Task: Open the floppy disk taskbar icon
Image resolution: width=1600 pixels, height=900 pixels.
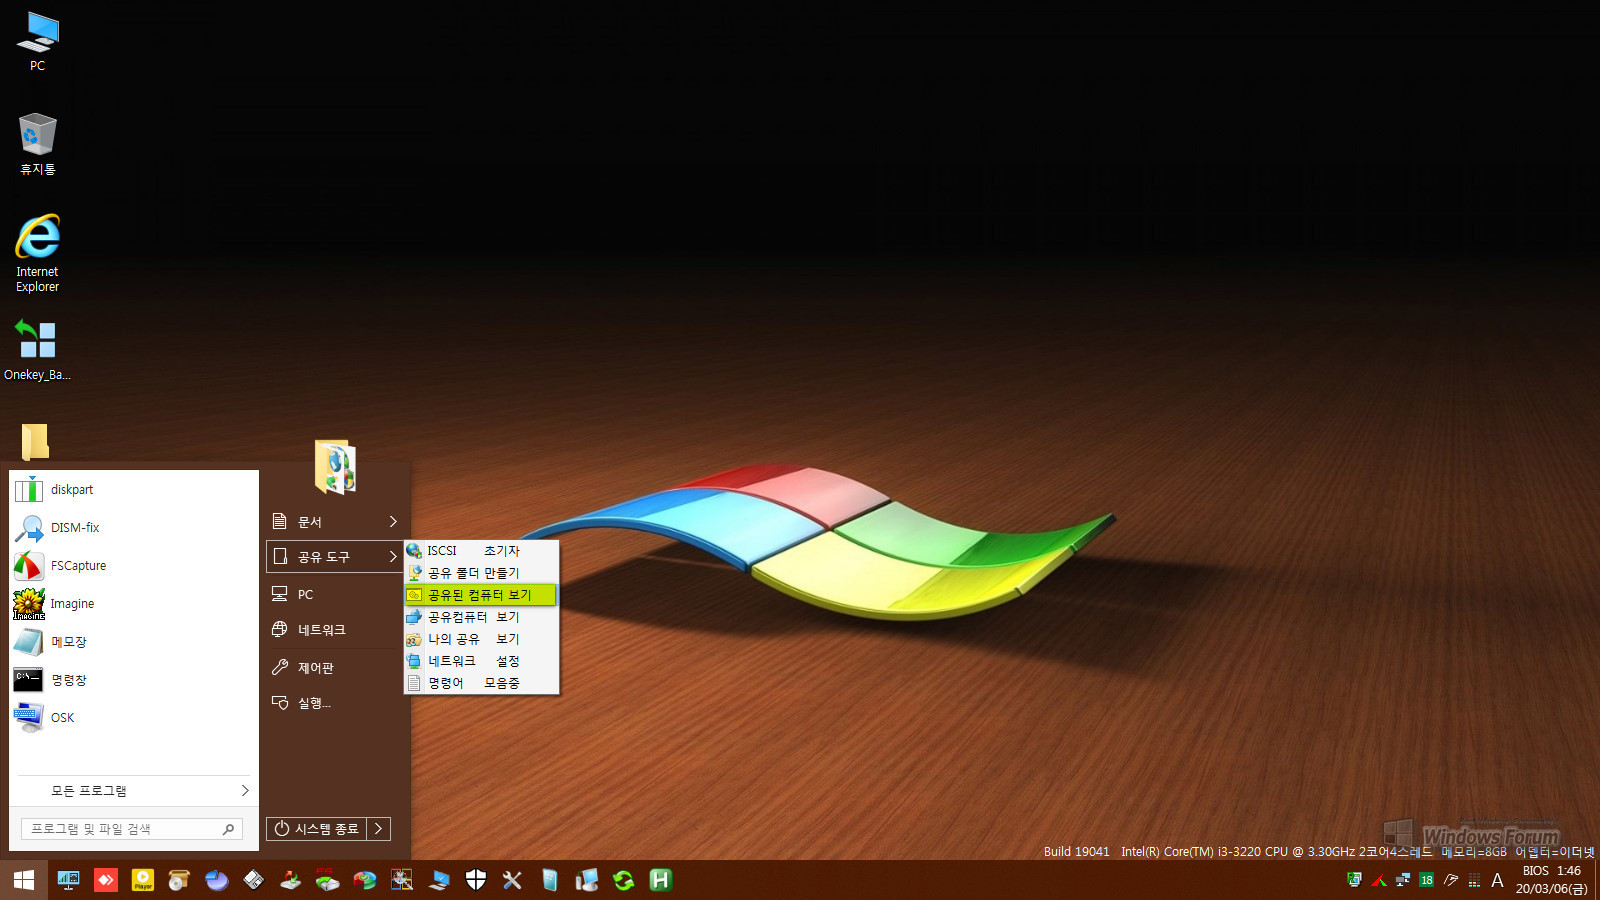Action: [x=253, y=880]
